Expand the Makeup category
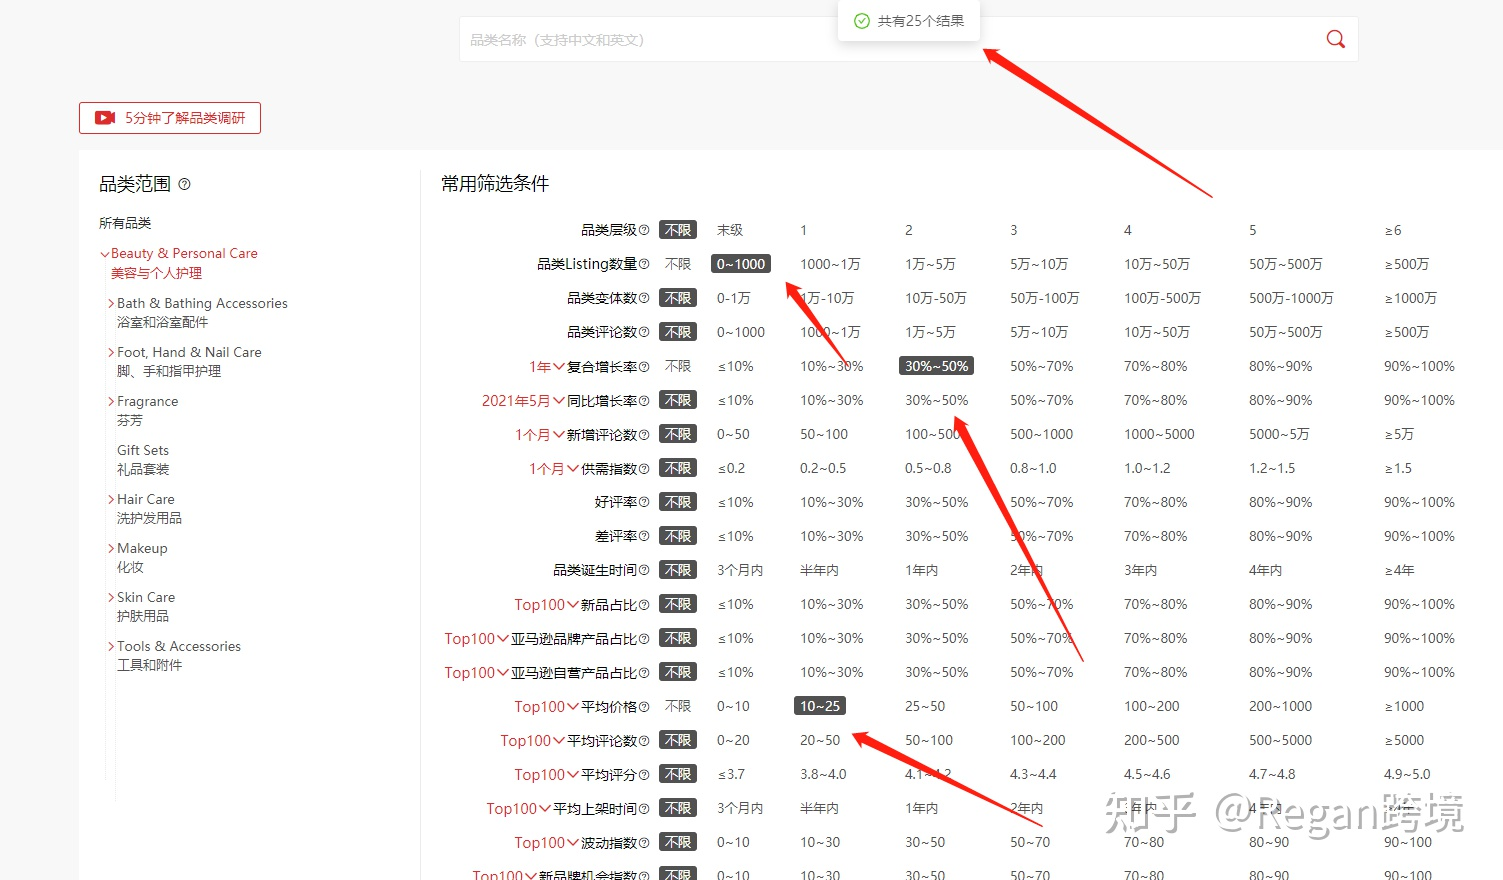 [x=110, y=547]
